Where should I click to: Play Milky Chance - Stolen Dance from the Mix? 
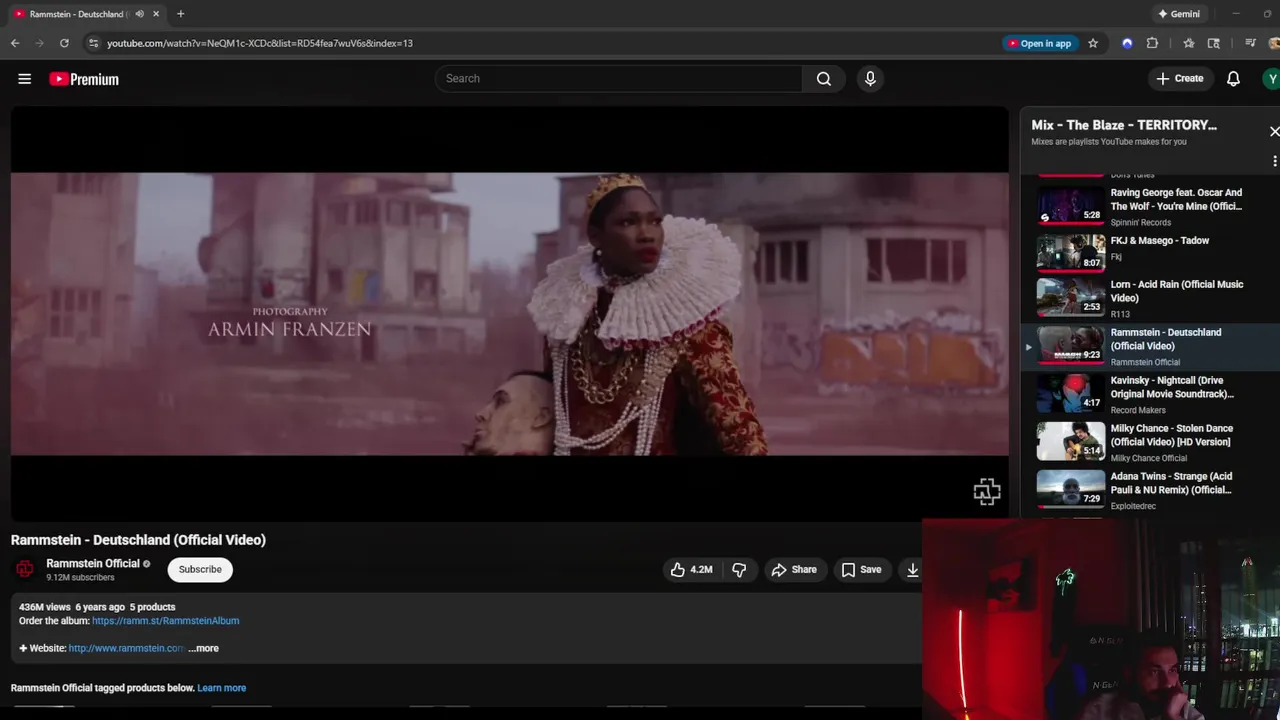coord(1150,442)
